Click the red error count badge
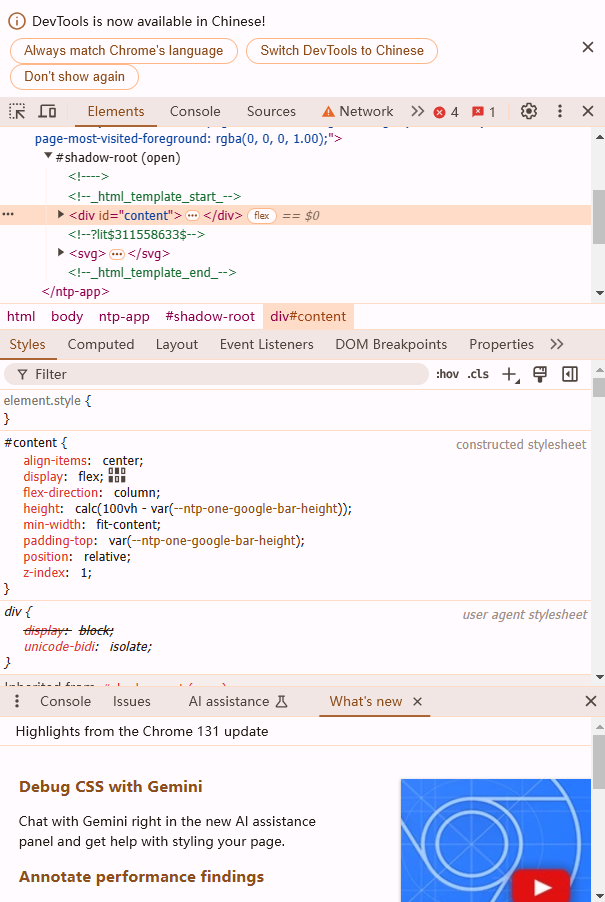This screenshot has width=605, height=902. [x=446, y=112]
